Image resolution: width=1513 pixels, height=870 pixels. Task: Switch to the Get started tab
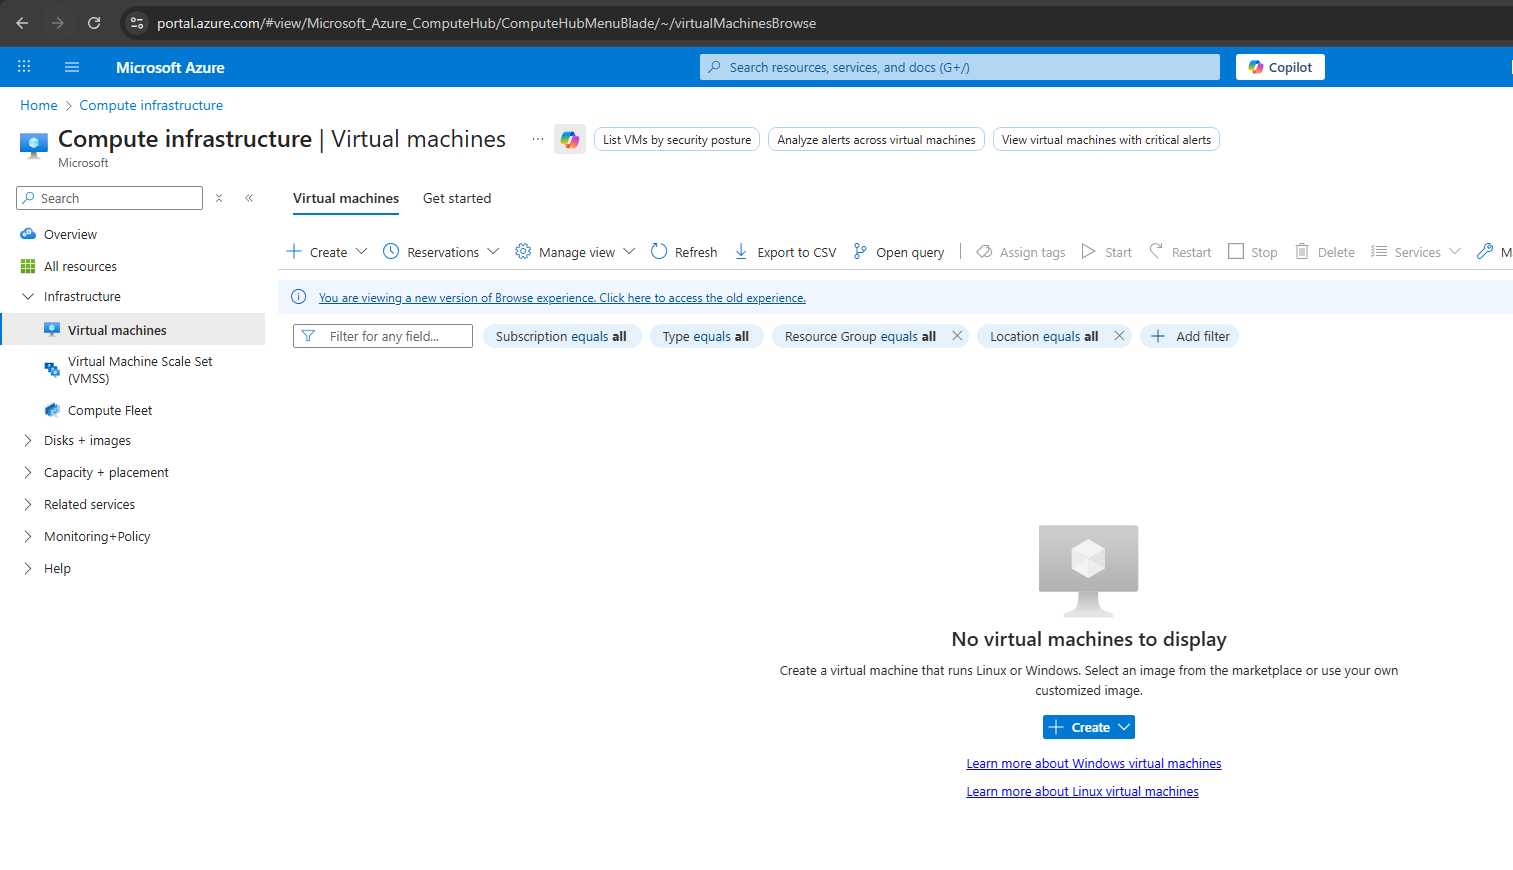pyautogui.click(x=457, y=198)
